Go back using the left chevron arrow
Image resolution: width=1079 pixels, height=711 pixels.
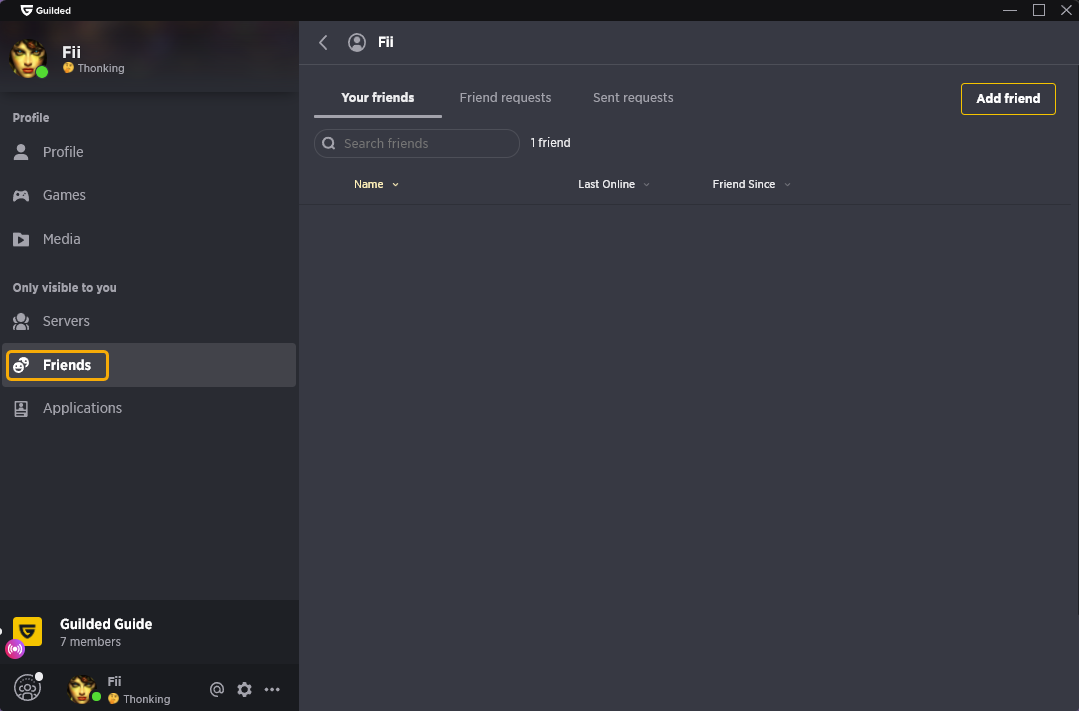click(x=323, y=43)
